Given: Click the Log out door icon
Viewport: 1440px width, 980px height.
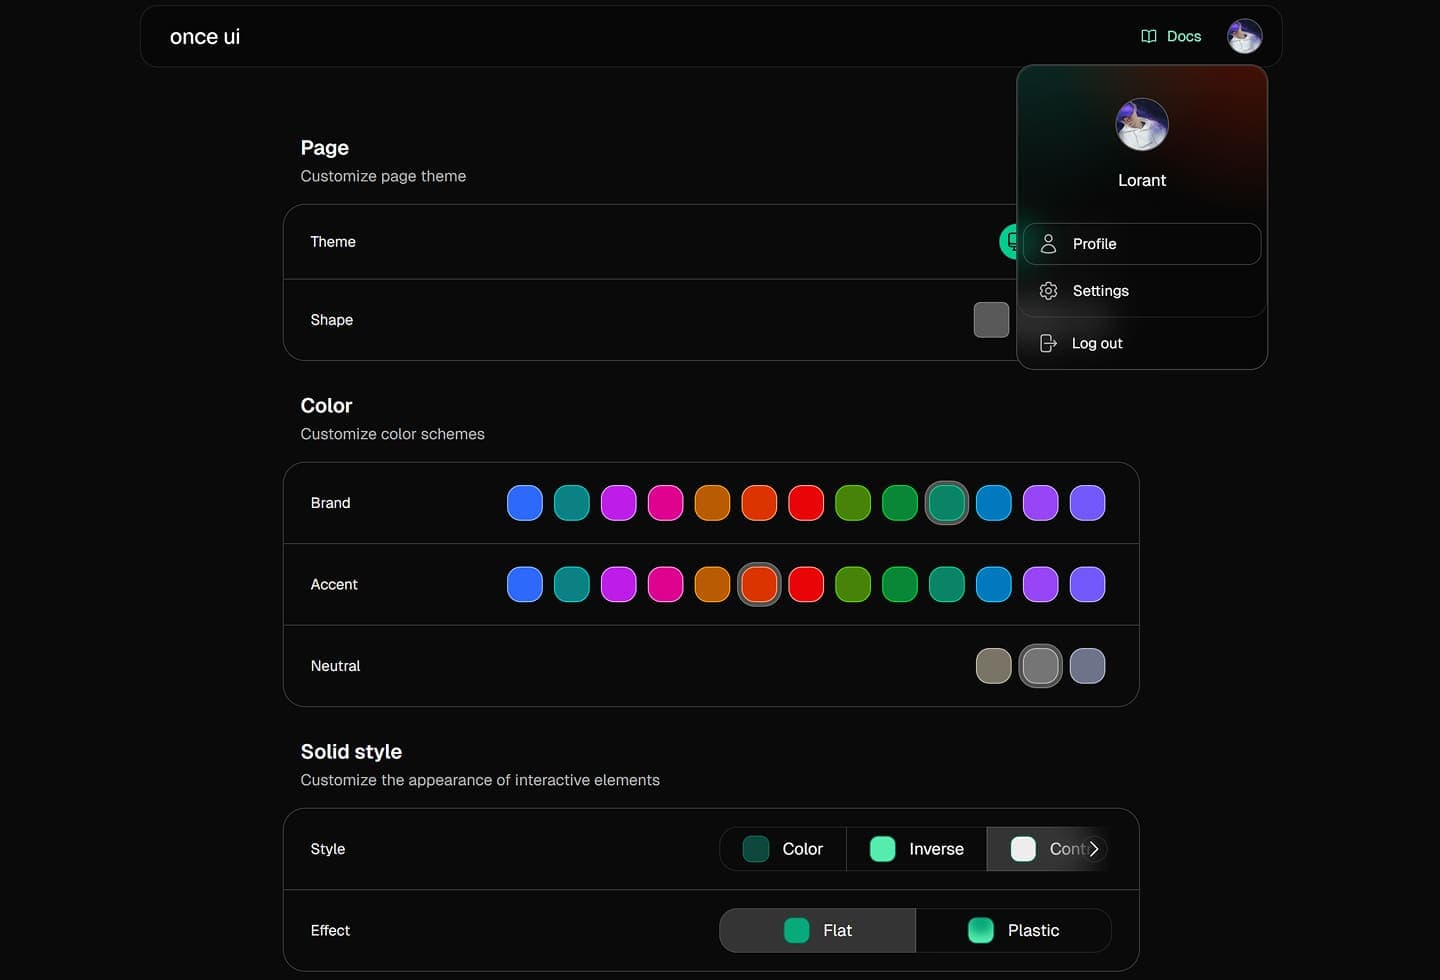Looking at the screenshot, I should tap(1048, 343).
